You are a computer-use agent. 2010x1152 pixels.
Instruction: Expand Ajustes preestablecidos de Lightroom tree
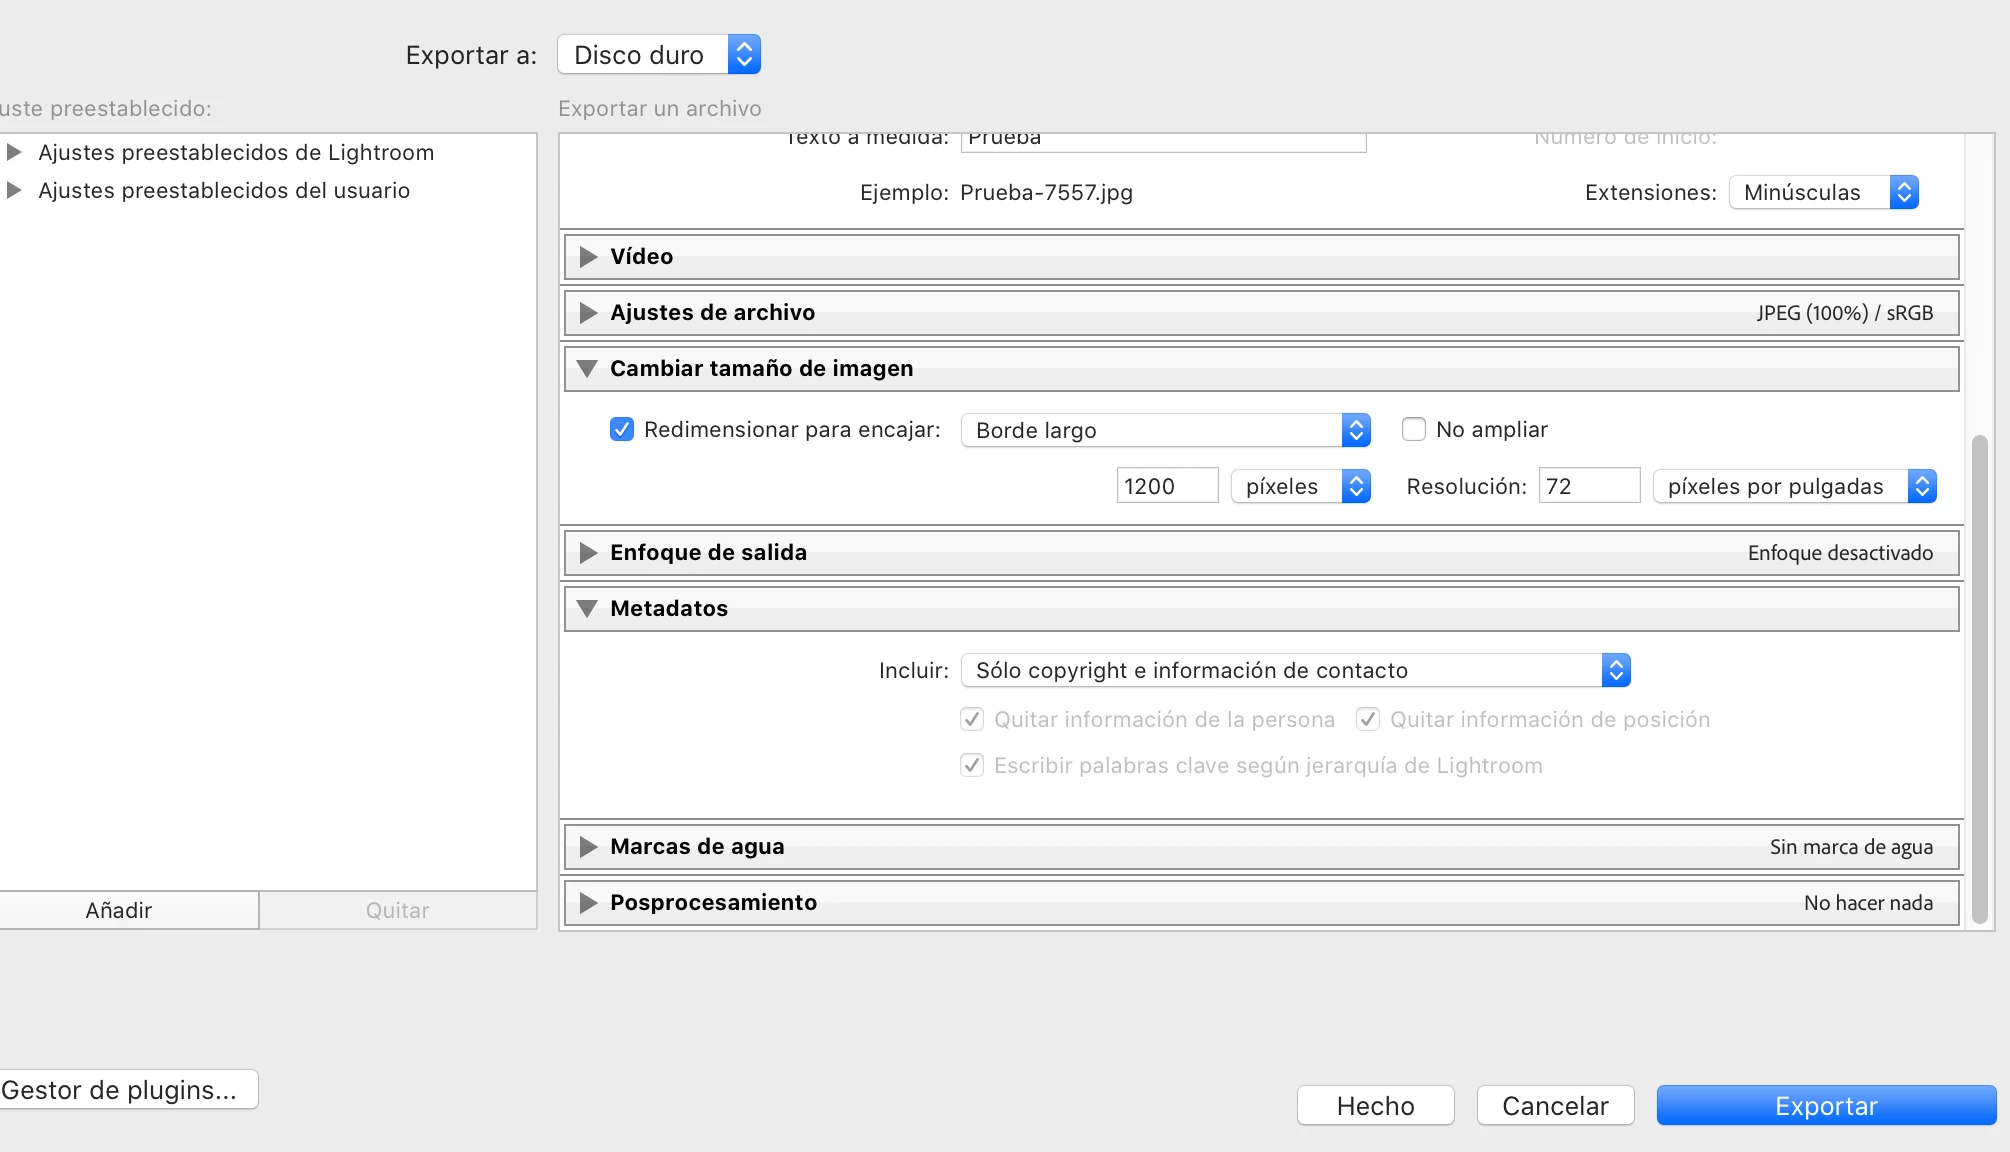coord(14,152)
